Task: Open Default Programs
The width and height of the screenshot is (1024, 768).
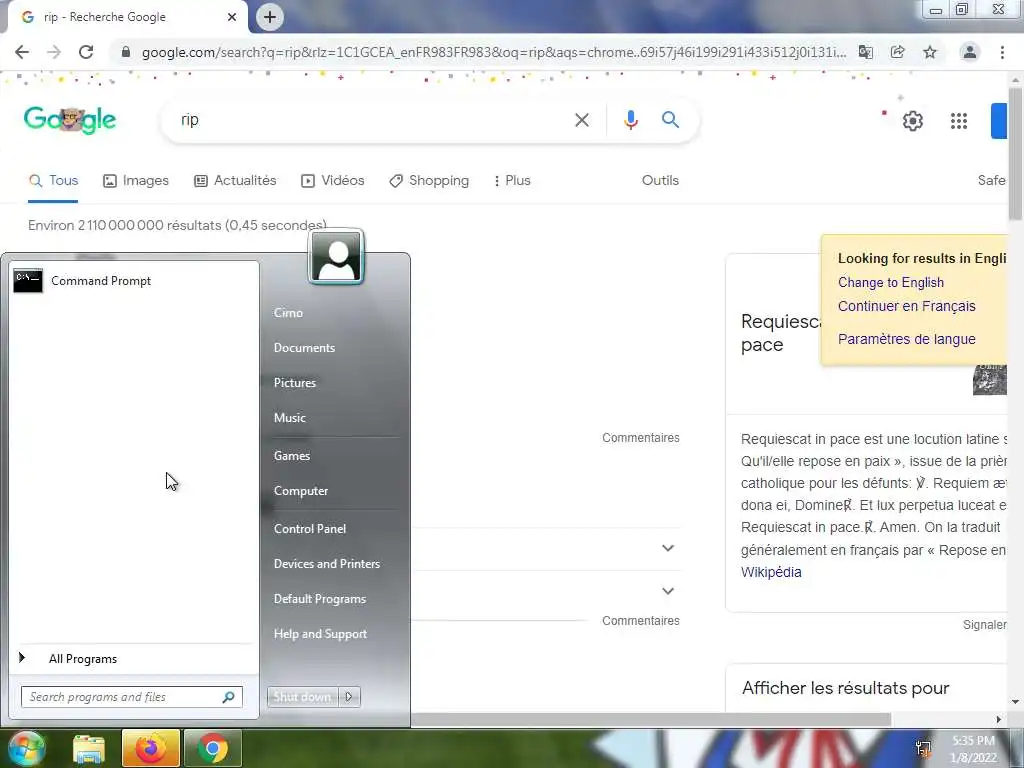Action: click(320, 600)
